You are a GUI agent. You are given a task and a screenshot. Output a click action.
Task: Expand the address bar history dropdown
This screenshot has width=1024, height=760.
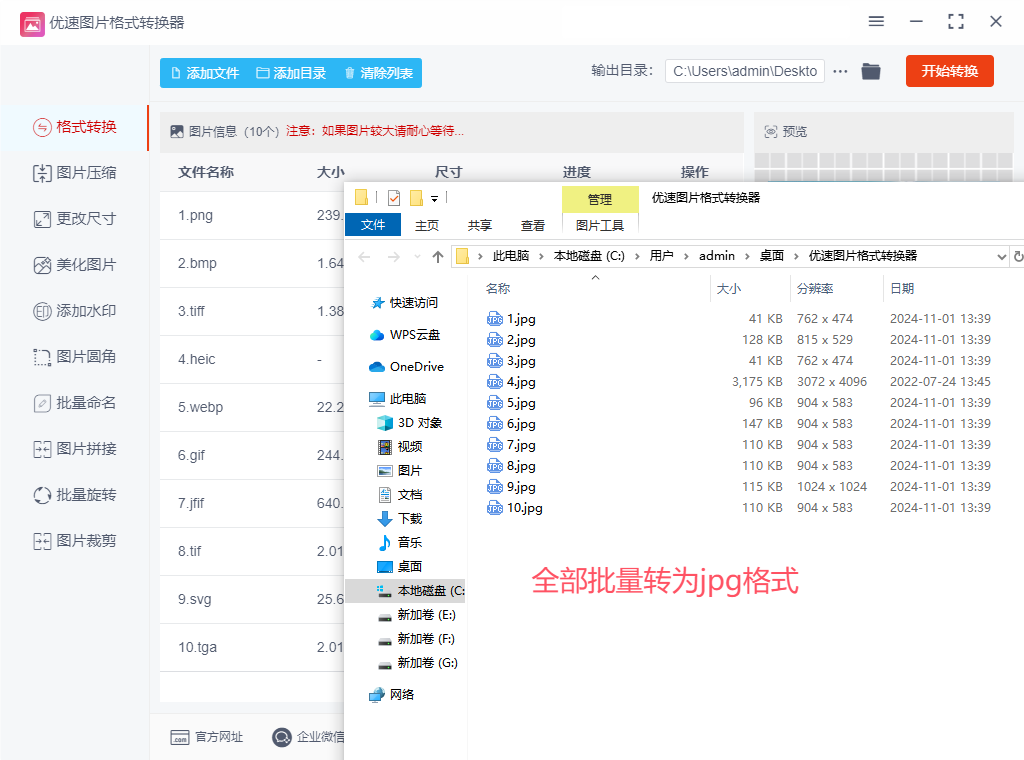point(1001,257)
